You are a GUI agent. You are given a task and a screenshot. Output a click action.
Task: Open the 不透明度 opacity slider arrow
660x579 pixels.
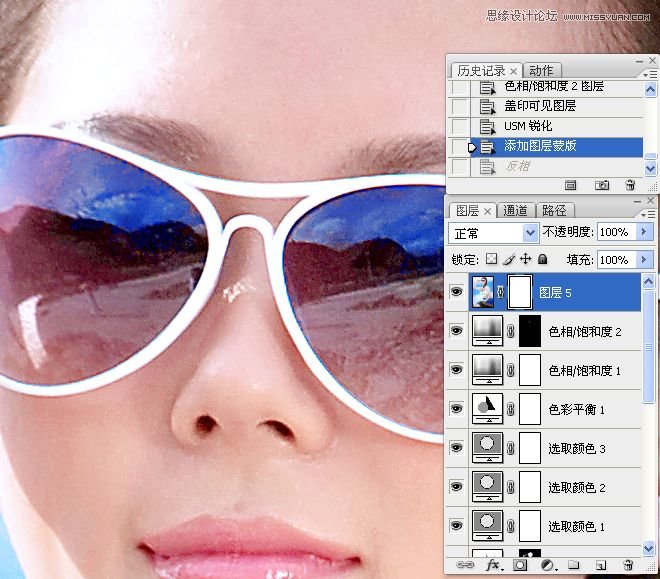click(x=643, y=232)
